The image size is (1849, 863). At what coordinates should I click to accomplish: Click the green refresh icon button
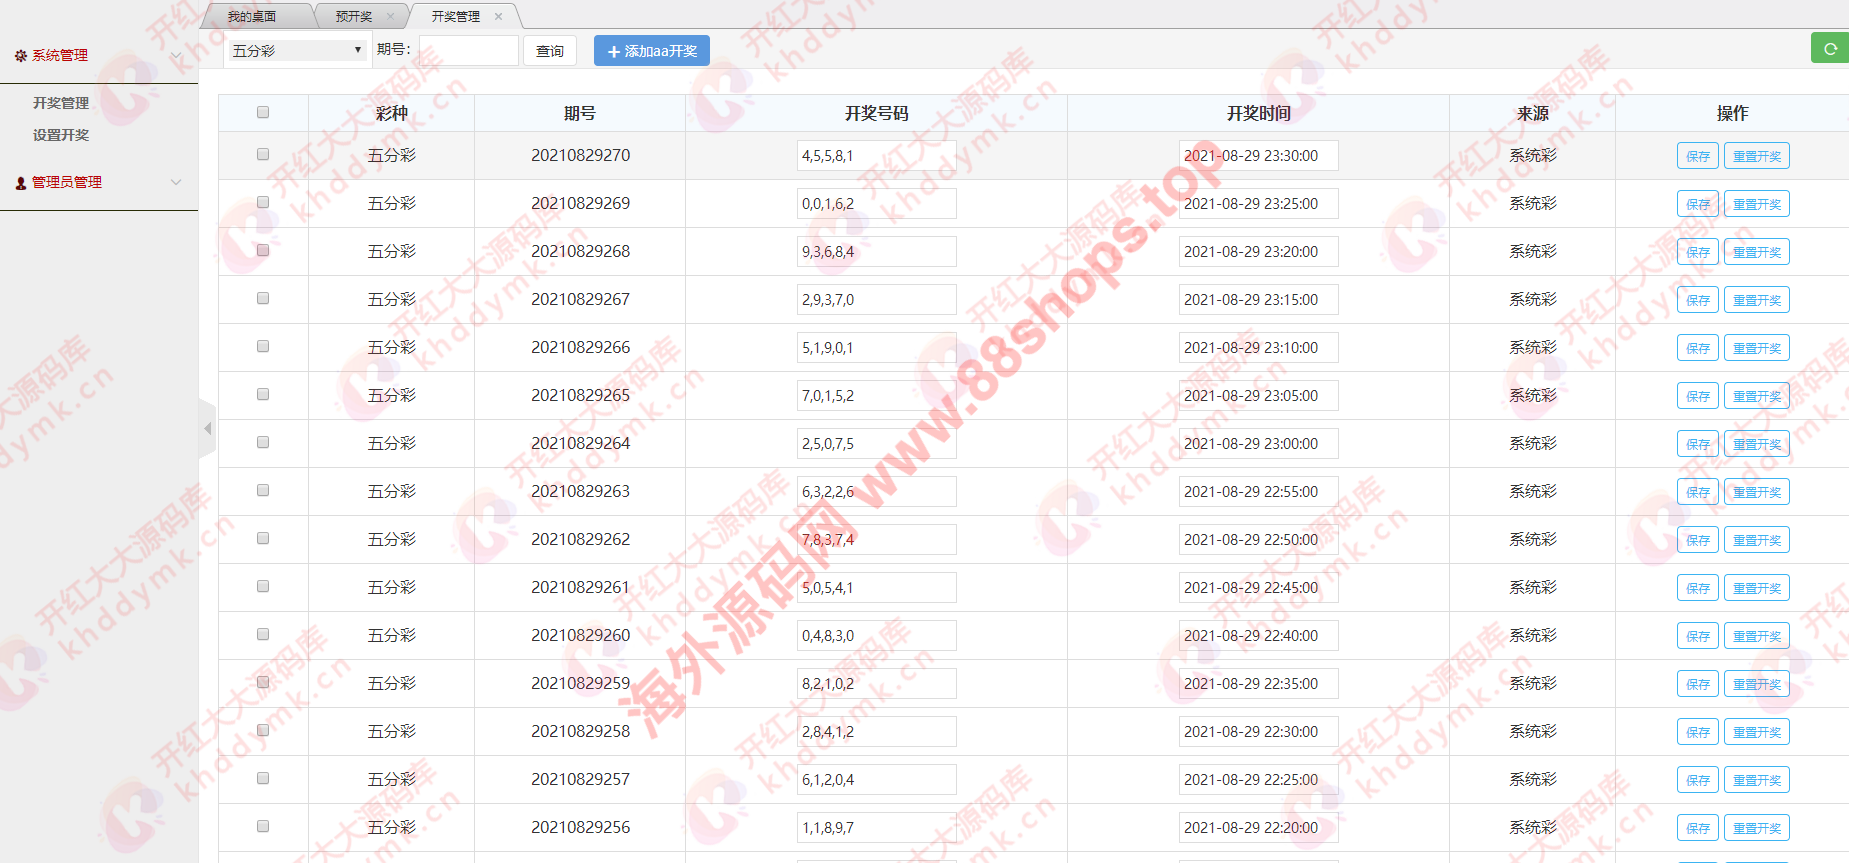tap(1830, 48)
